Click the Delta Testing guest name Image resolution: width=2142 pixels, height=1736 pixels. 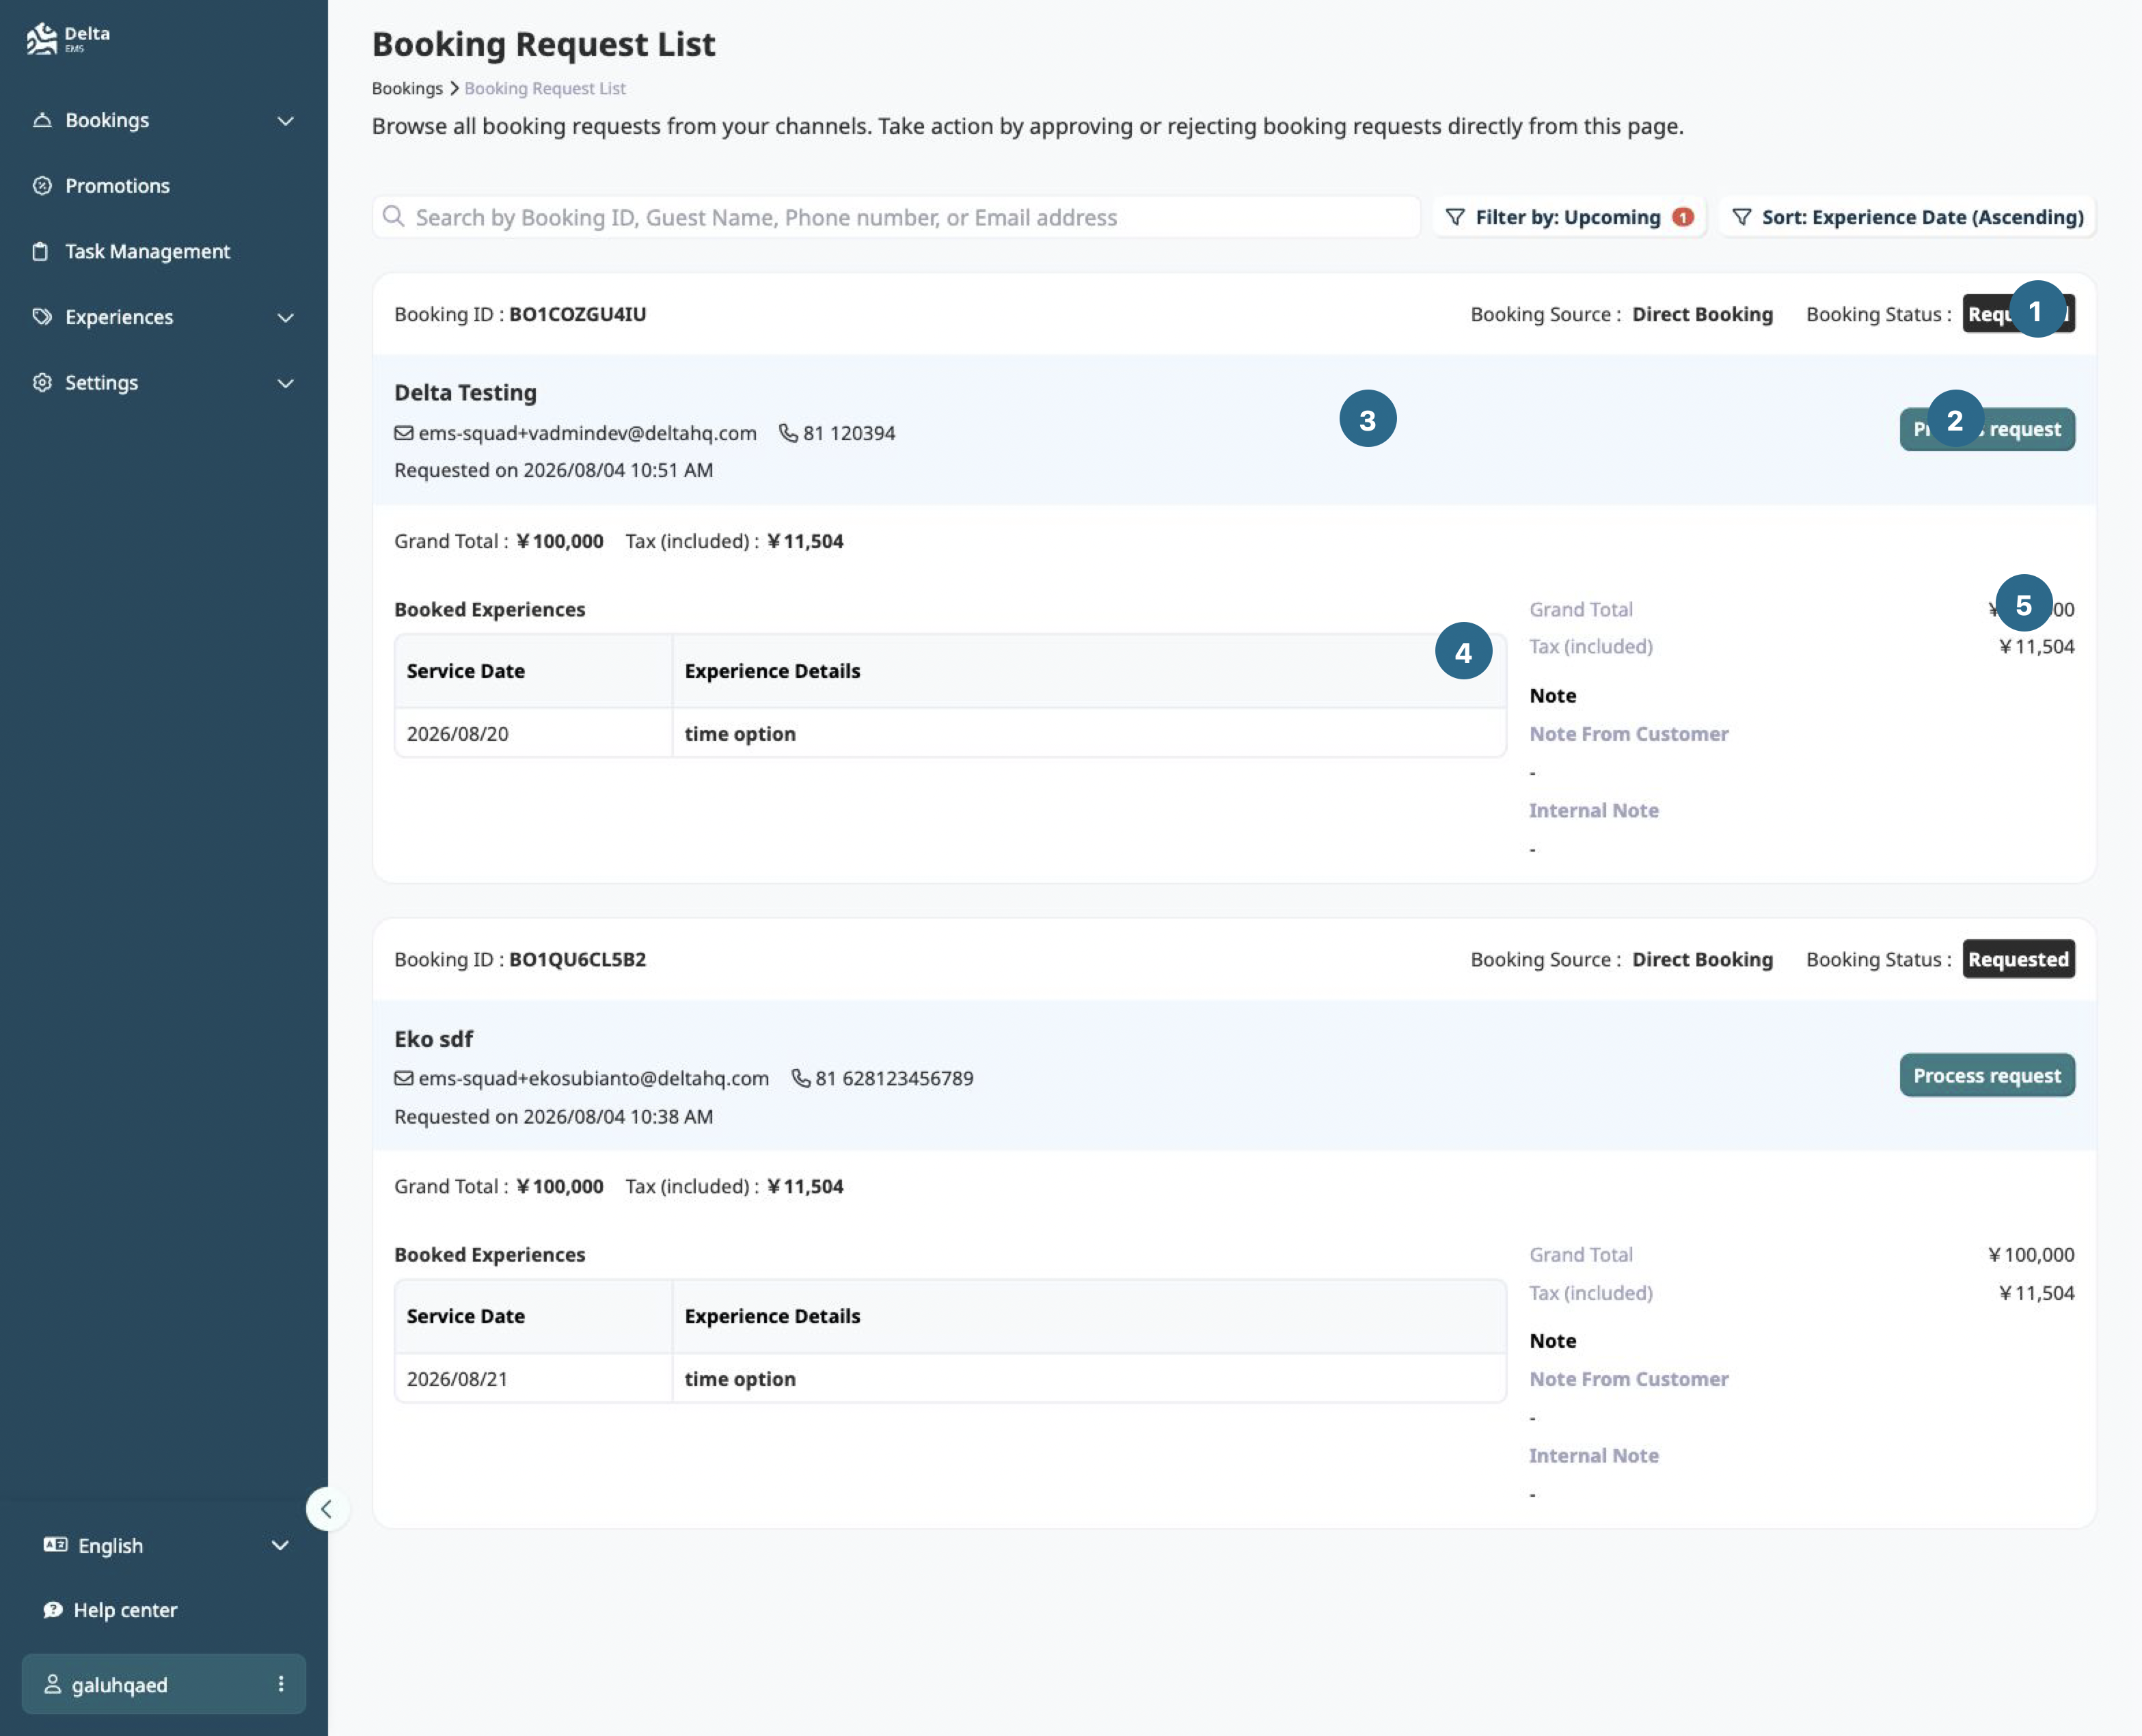[x=465, y=393]
